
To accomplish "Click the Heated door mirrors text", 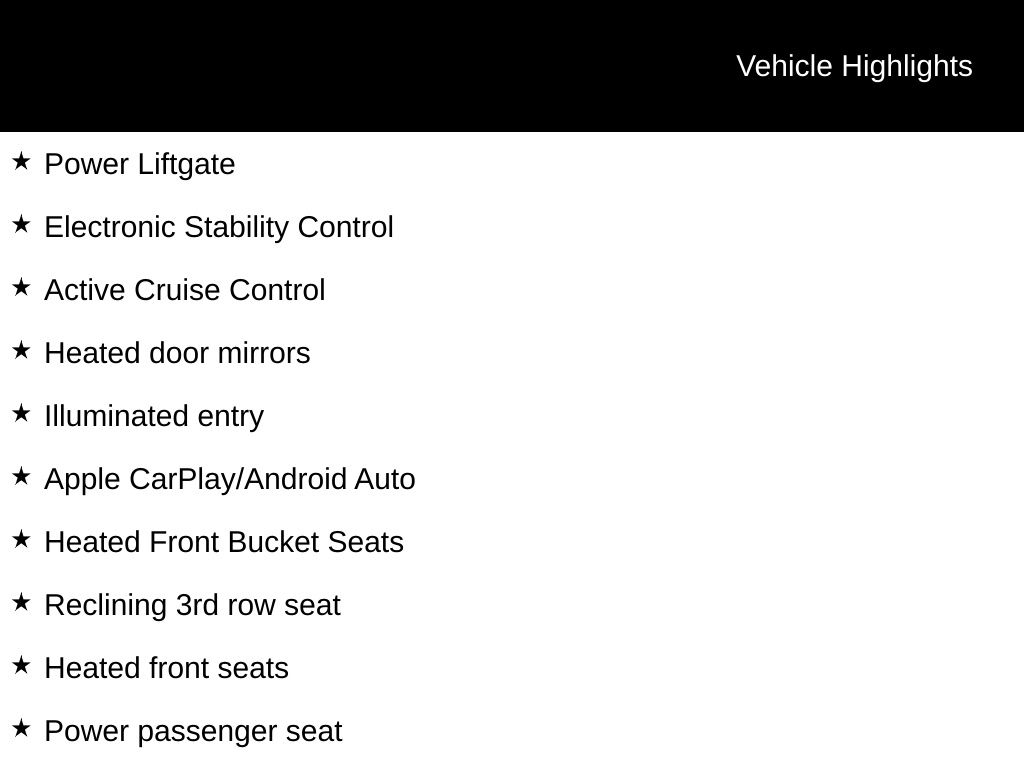I will pos(177,353).
